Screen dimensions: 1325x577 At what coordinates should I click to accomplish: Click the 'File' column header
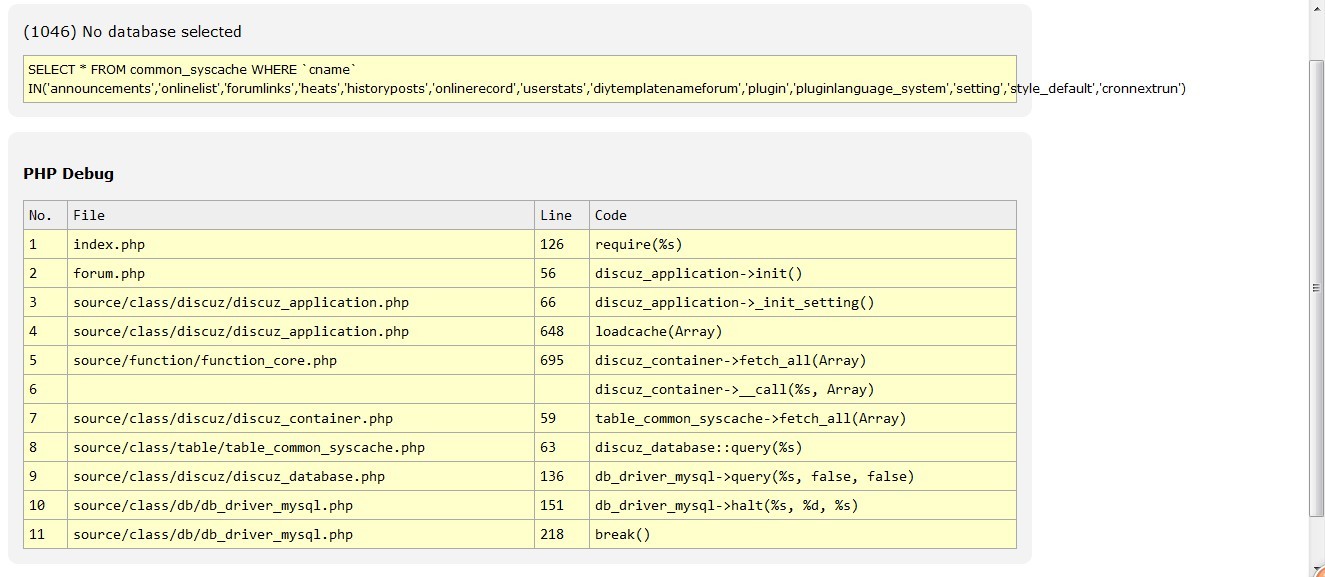tap(301, 215)
